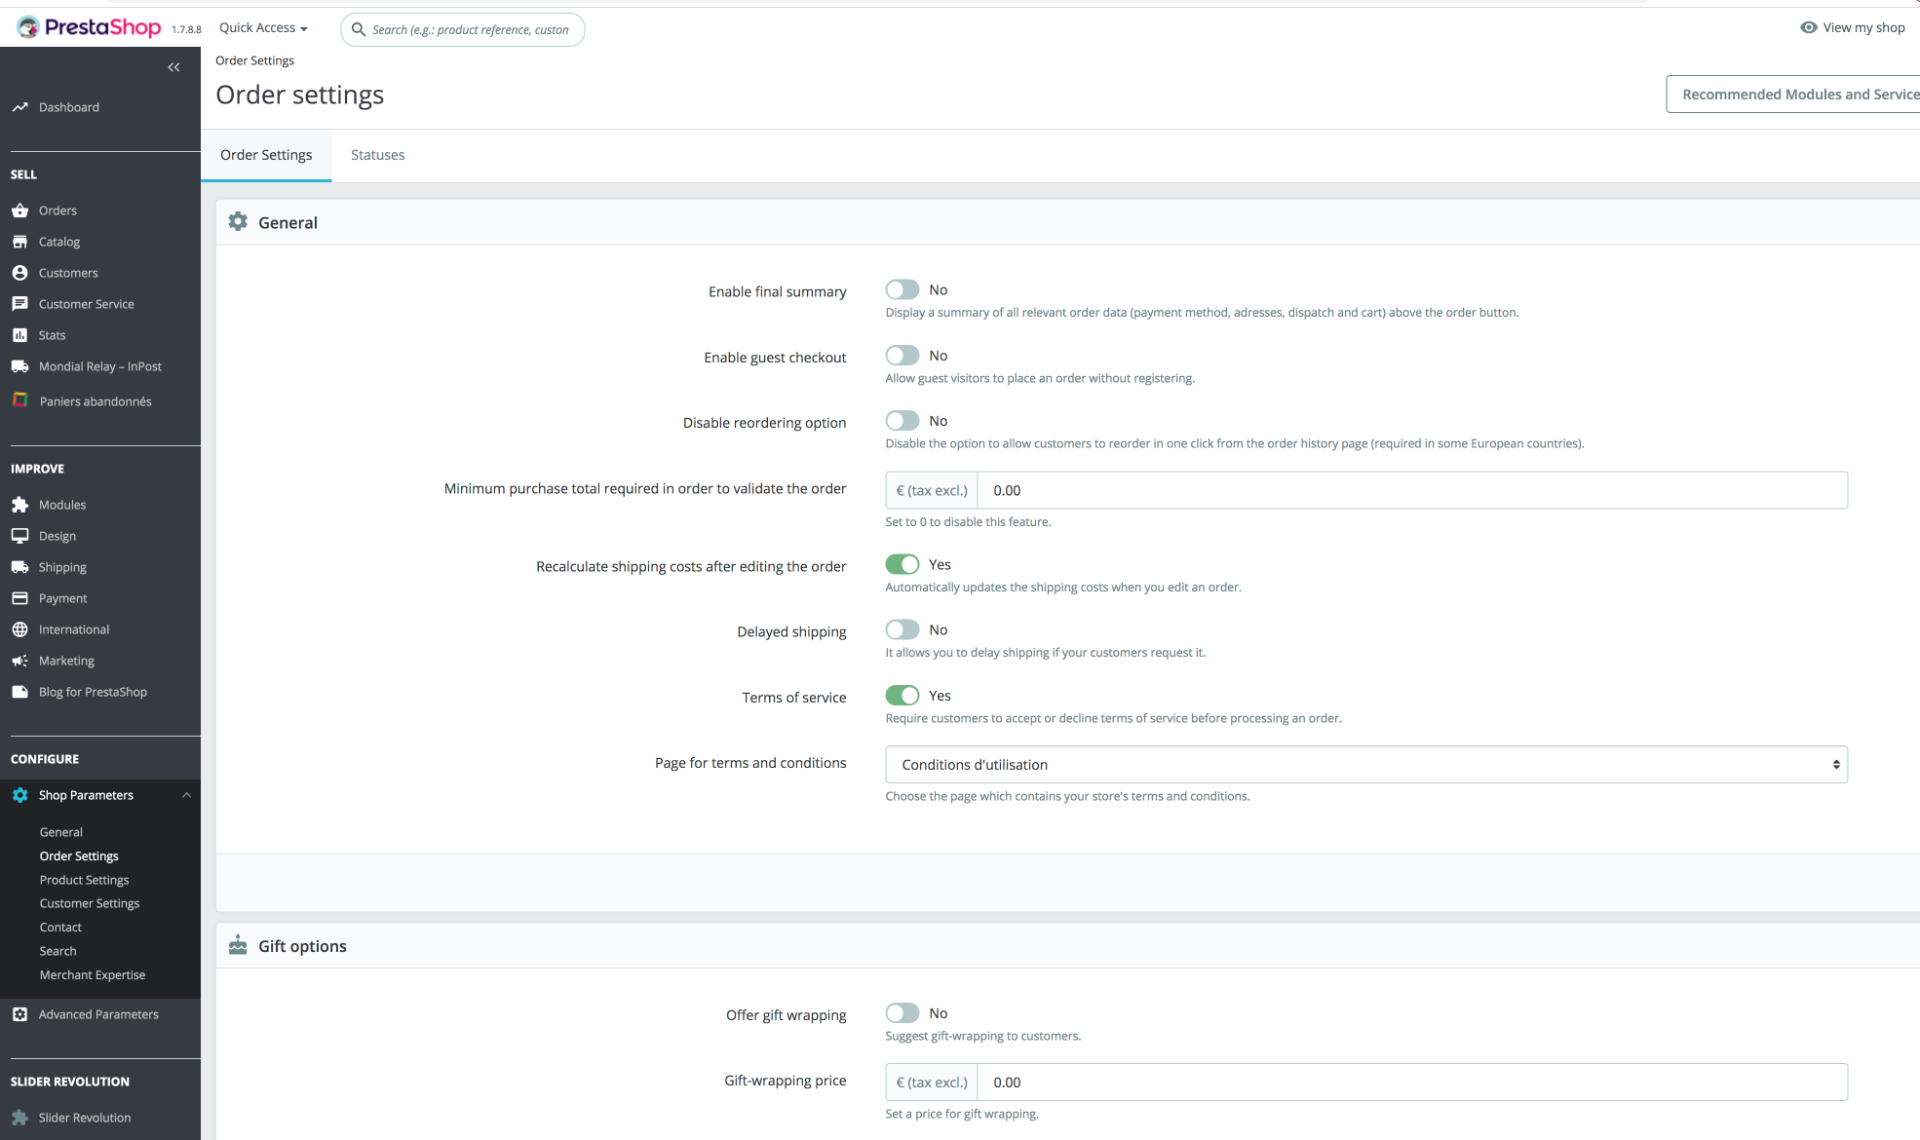Image resolution: width=1920 pixels, height=1140 pixels.
Task: Enable guest checkout toggle
Action: coord(902,355)
